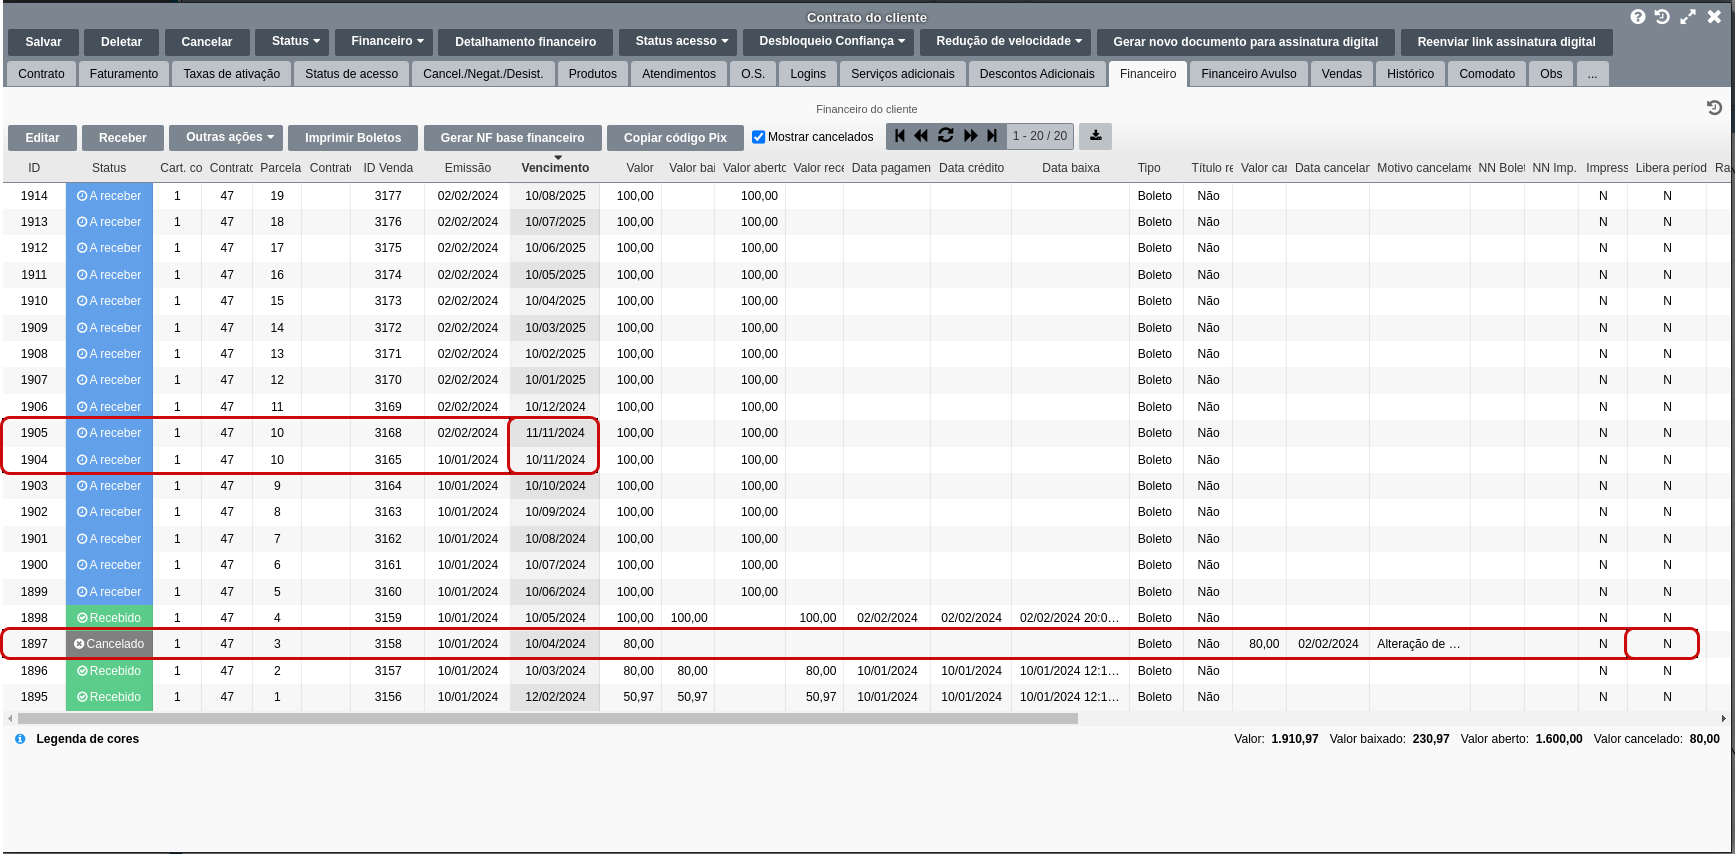Go to last page of records

(x=992, y=136)
